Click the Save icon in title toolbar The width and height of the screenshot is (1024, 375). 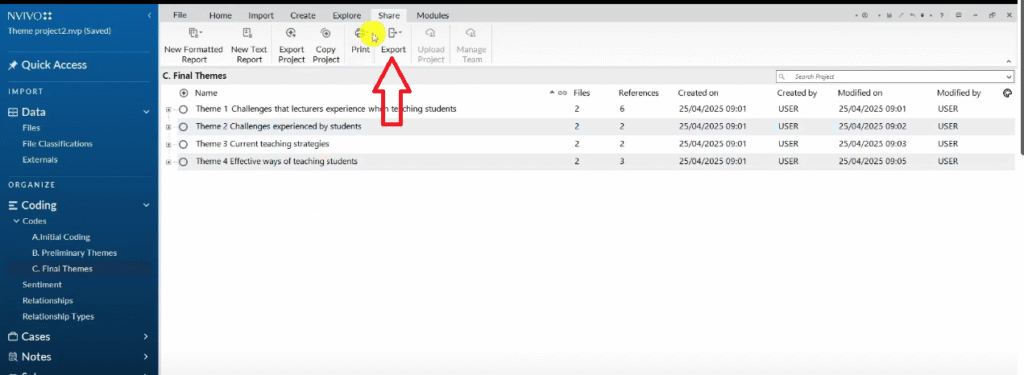889,15
